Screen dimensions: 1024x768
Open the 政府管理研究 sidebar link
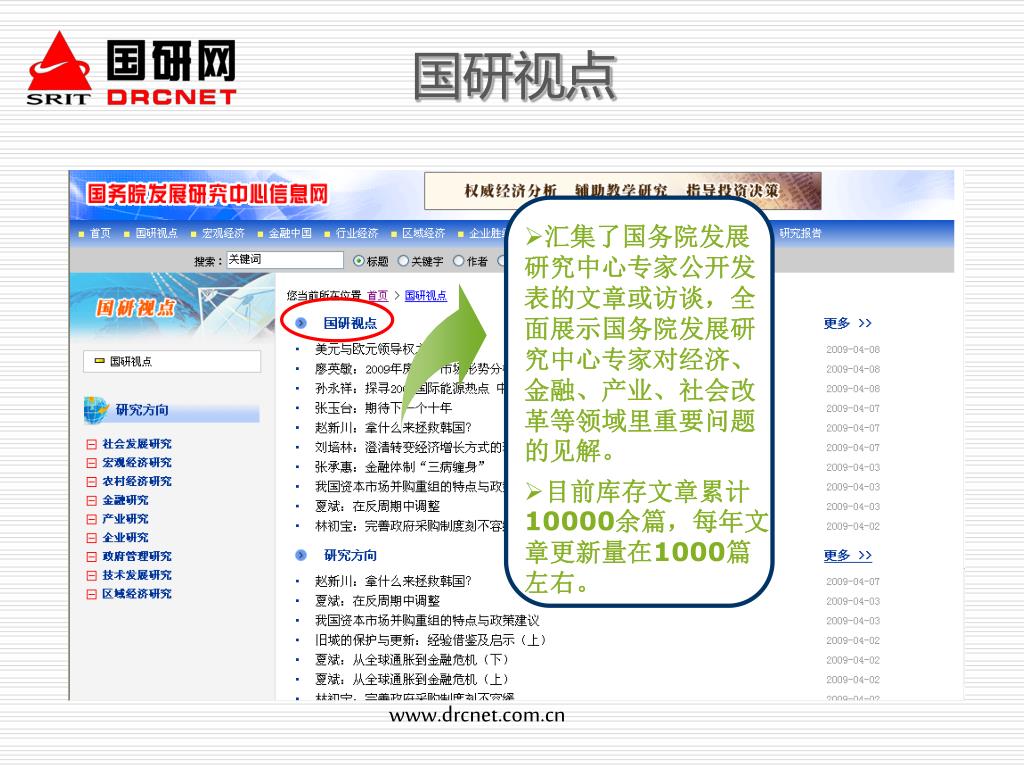(x=136, y=557)
